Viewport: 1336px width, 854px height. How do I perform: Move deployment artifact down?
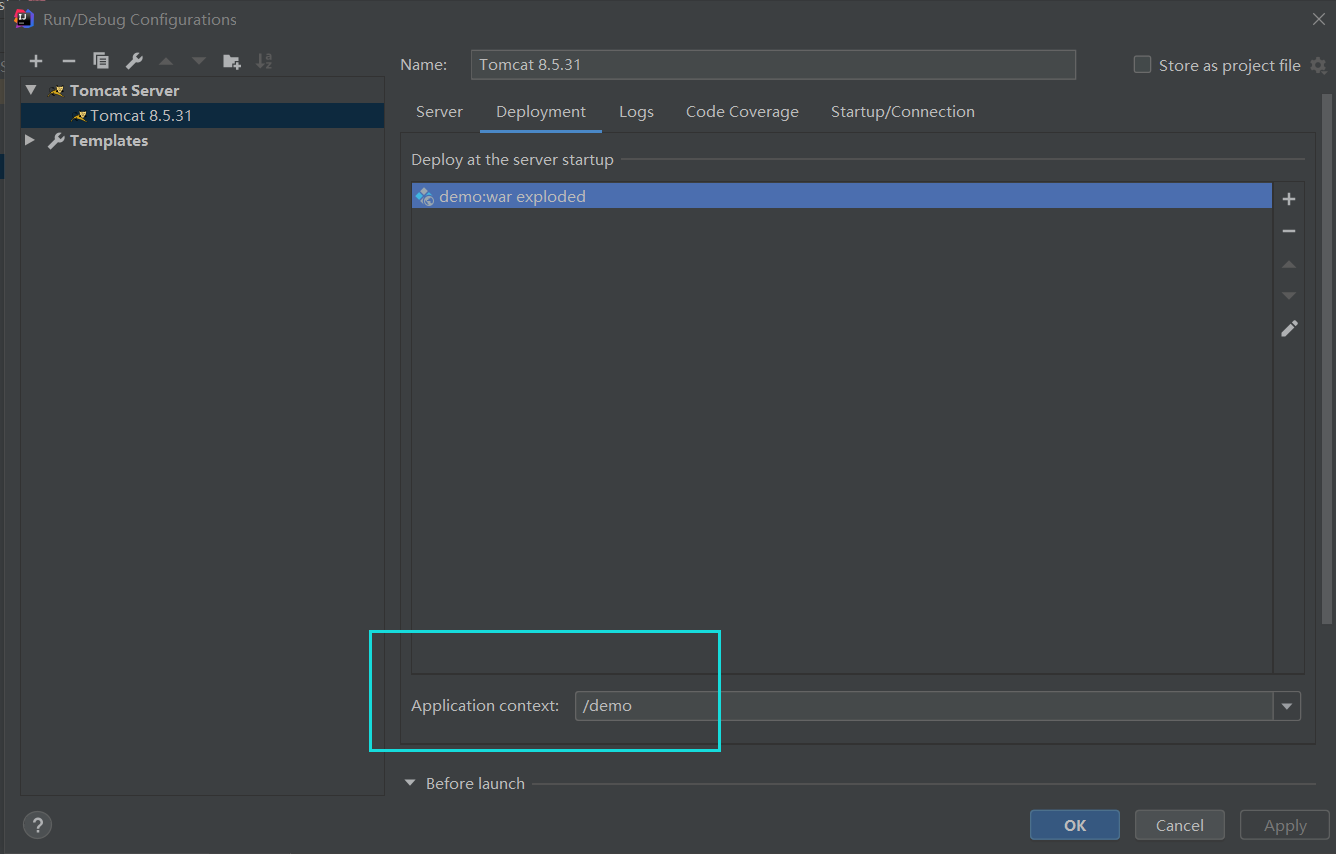pyautogui.click(x=1289, y=296)
